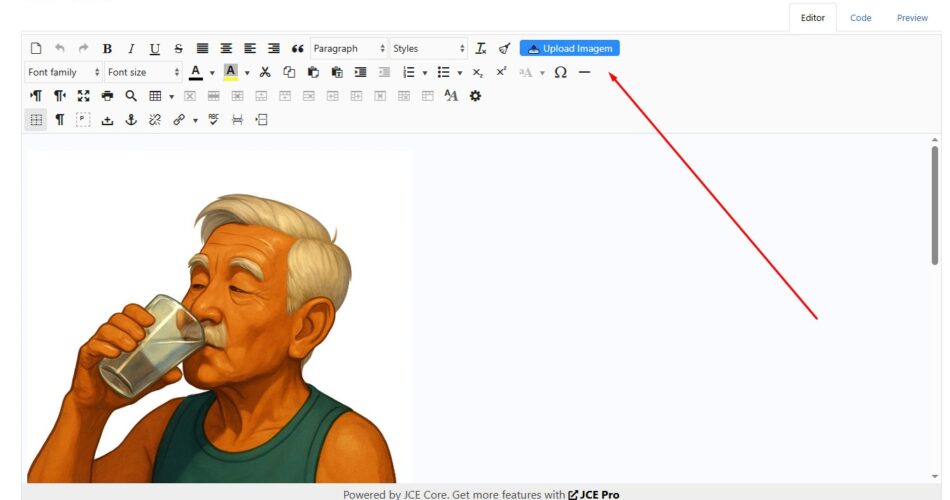Click the scissors cut icon
The height and width of the screenshot is (500, 950).
click(265, 72)
